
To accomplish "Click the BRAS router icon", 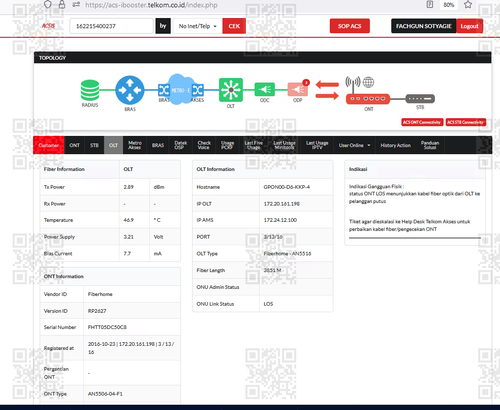I will [130, 90].
